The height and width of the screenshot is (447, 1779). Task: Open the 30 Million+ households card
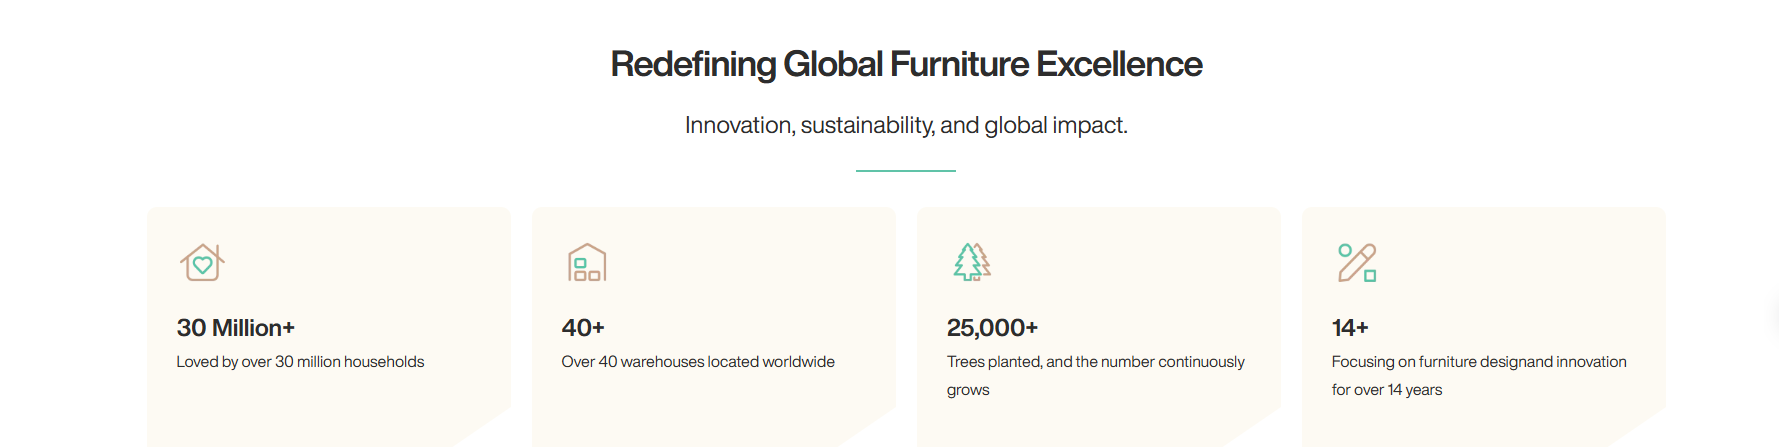(329, 327)
